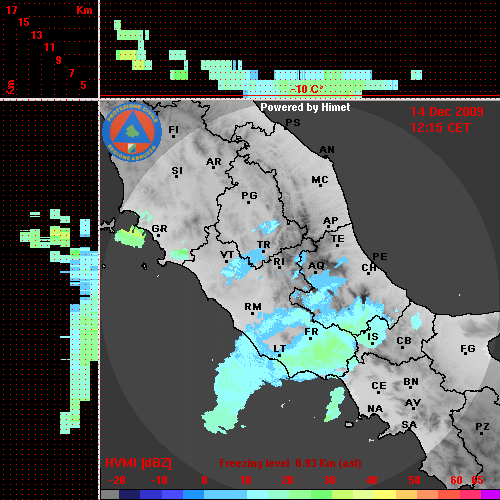Image resolution: width=500 pixels, height=500 pixels.
Task: Click the CH city label
Action: pos(369,268)
